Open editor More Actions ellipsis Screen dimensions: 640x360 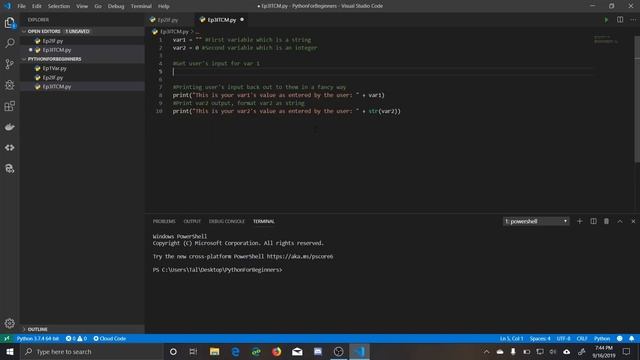point(633,20)
